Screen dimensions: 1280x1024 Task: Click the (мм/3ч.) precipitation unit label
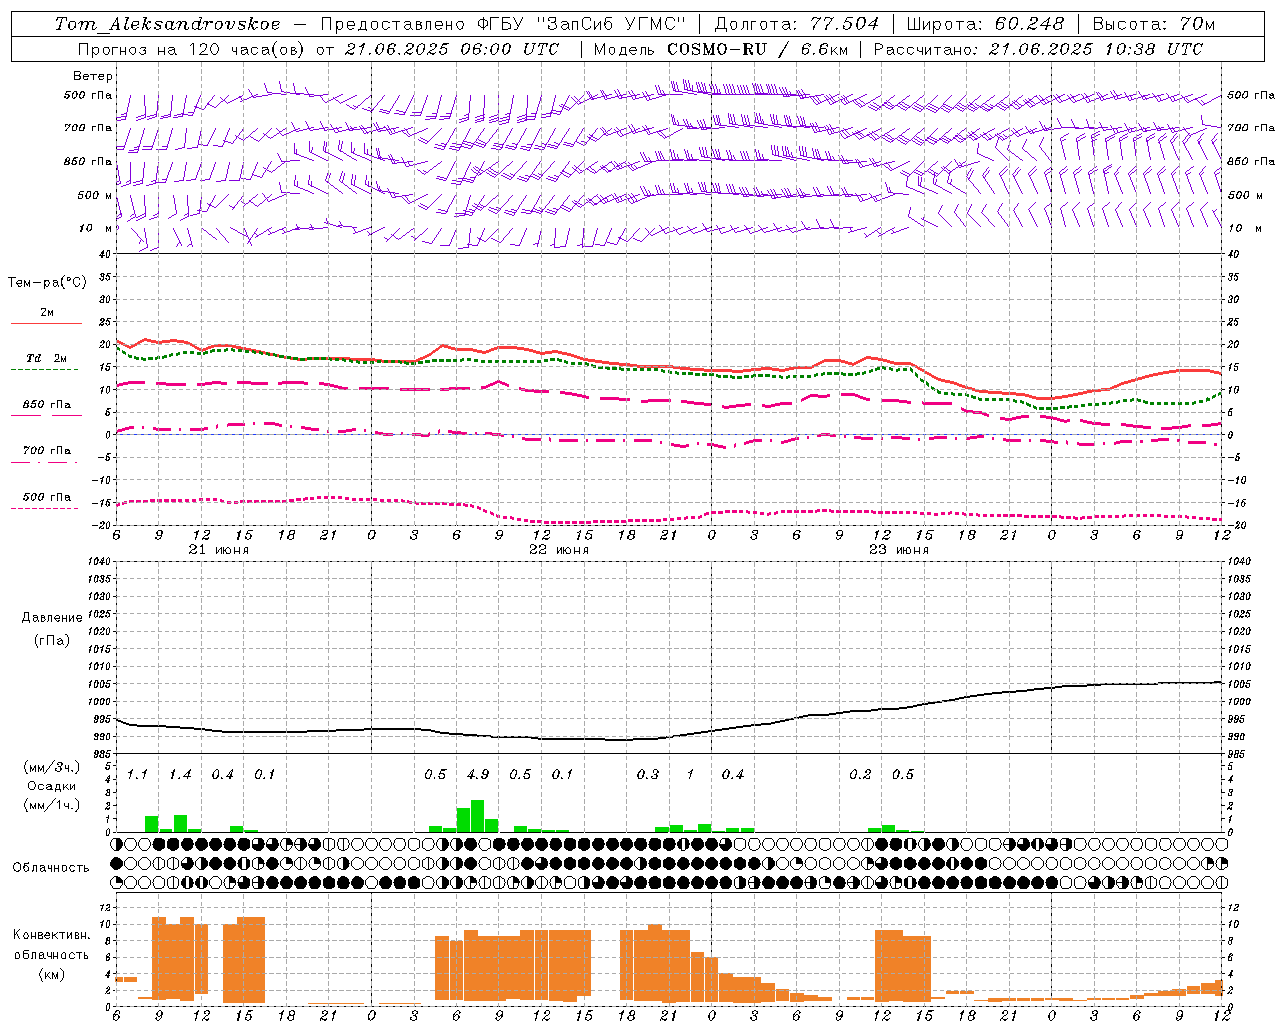pos(50,768)
